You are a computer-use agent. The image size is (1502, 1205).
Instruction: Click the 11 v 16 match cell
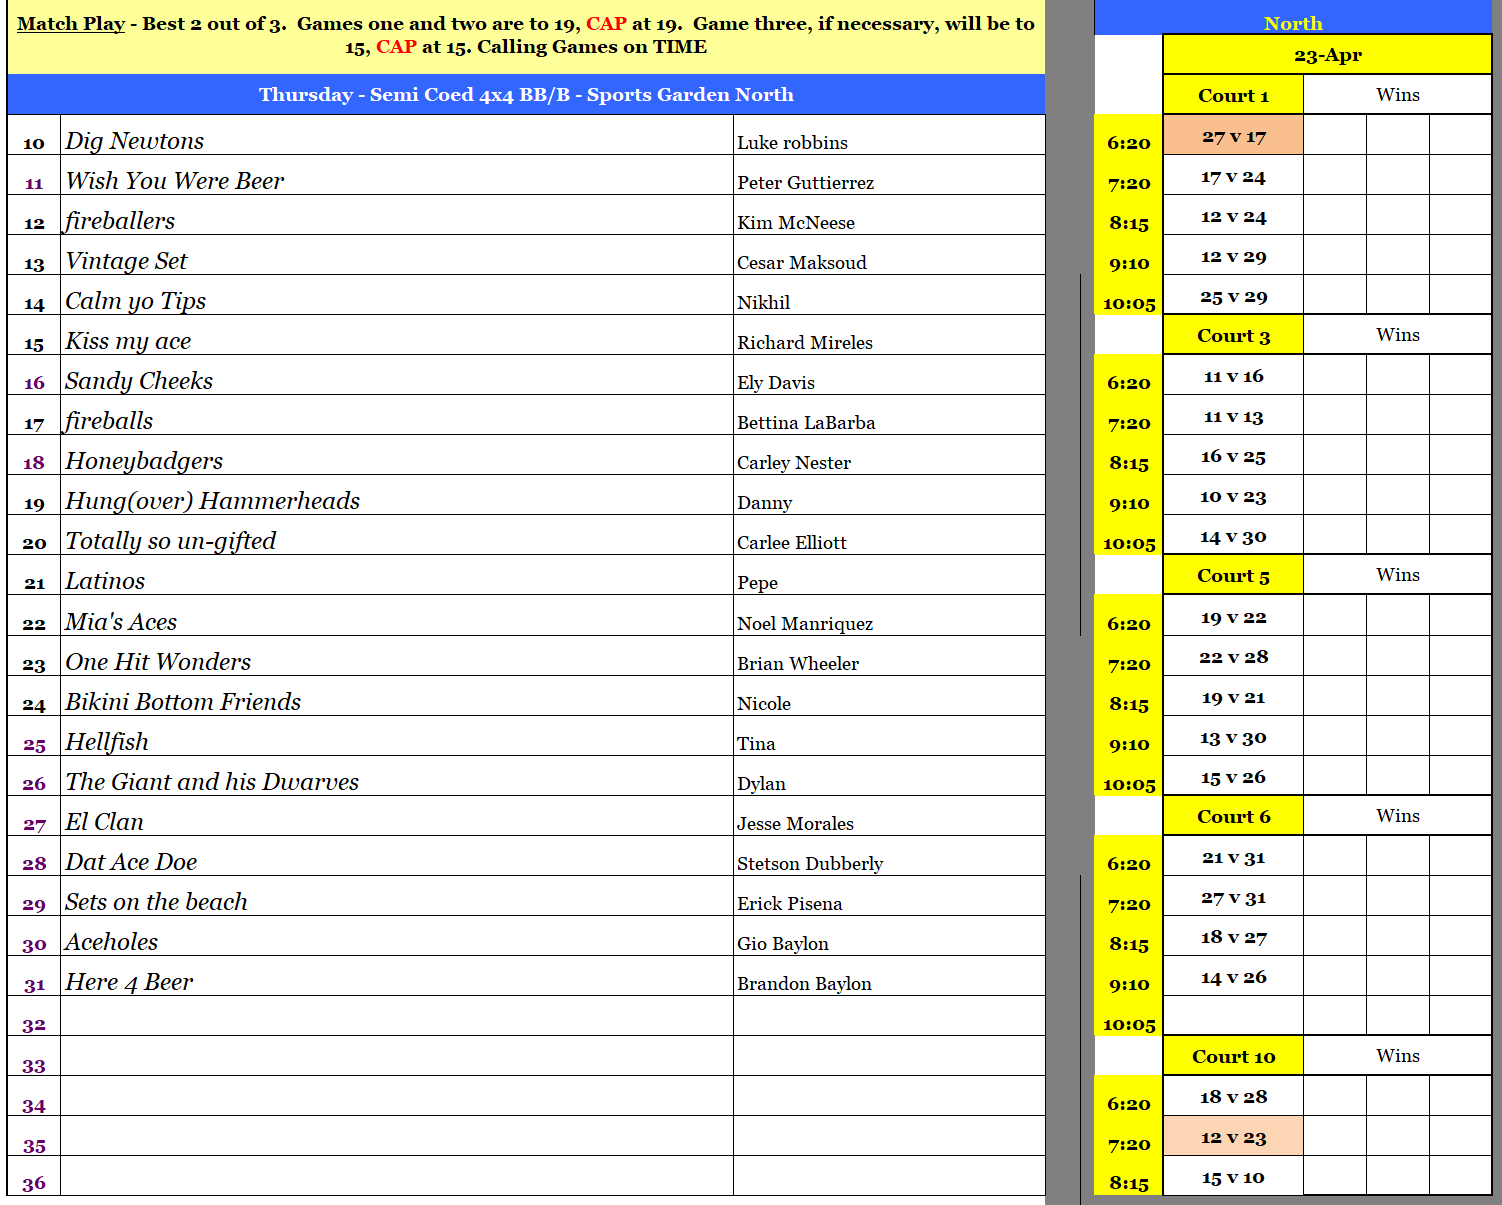click(1232, 377)
